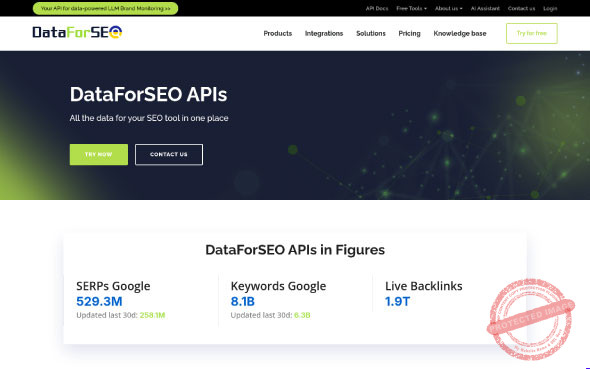The width and height of the screenshot is (590, 369).
Task: Click the SERPs Google label
Action: click(x=113, y=286)
